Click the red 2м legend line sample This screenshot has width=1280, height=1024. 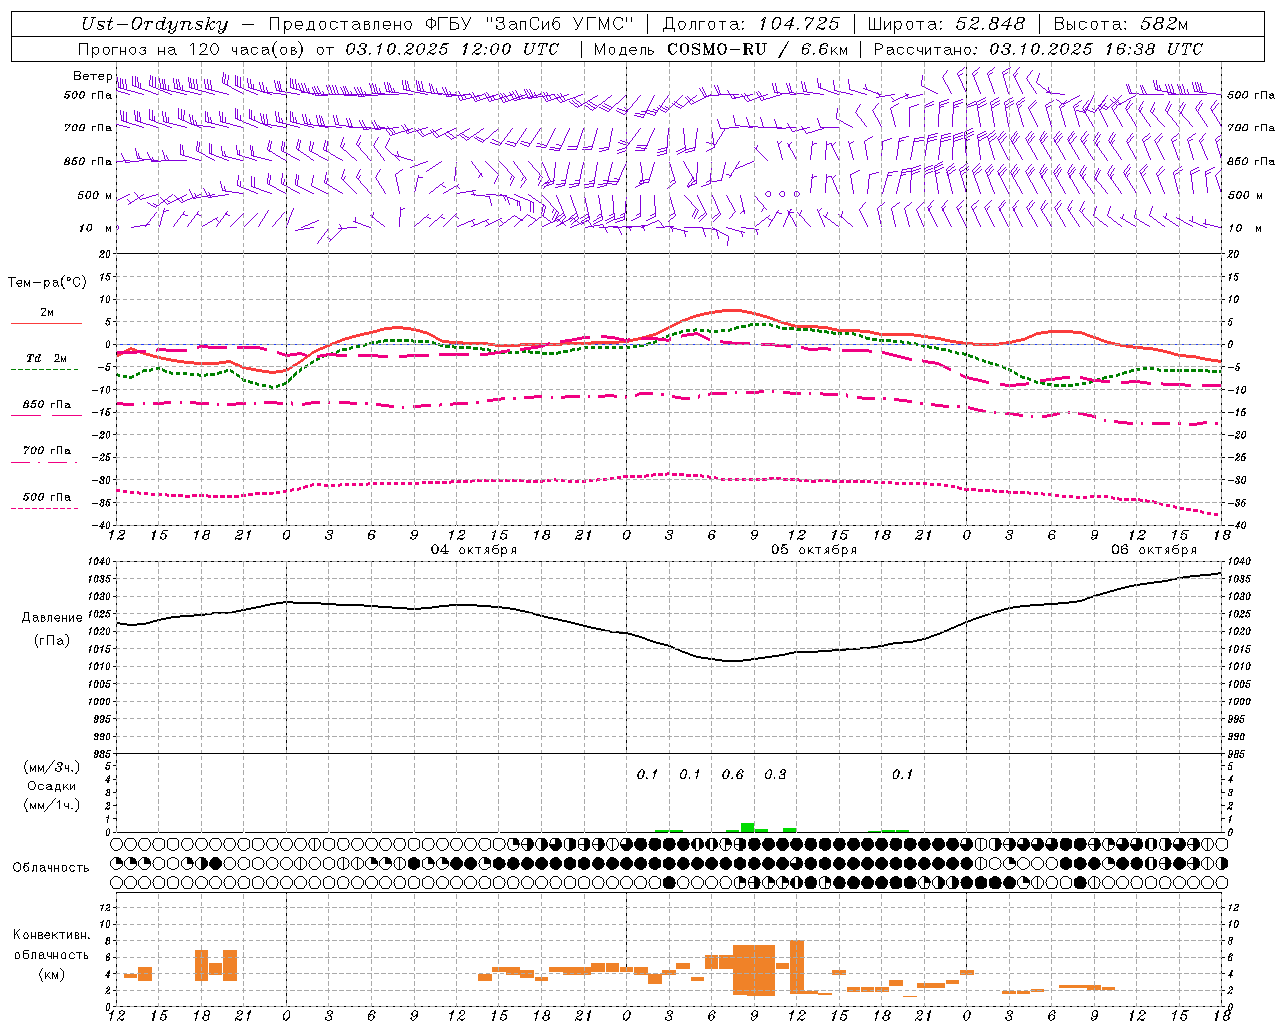46,323
